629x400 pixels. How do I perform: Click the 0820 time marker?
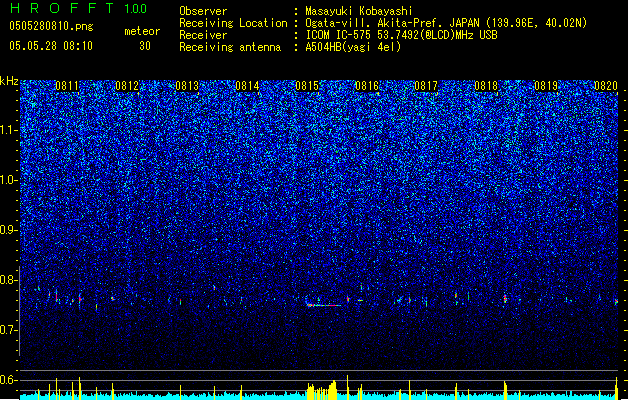(x=606, y=86)
